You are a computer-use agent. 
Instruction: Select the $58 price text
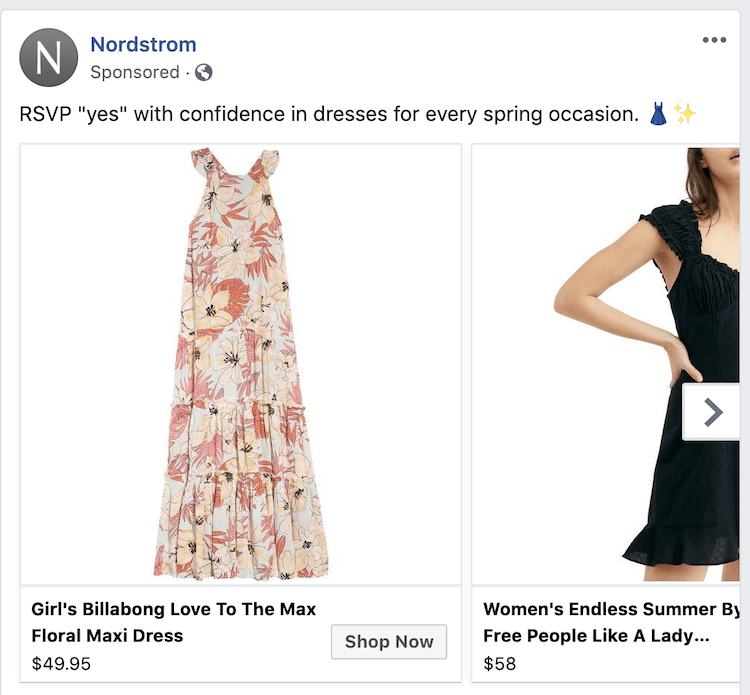(499, 664)
